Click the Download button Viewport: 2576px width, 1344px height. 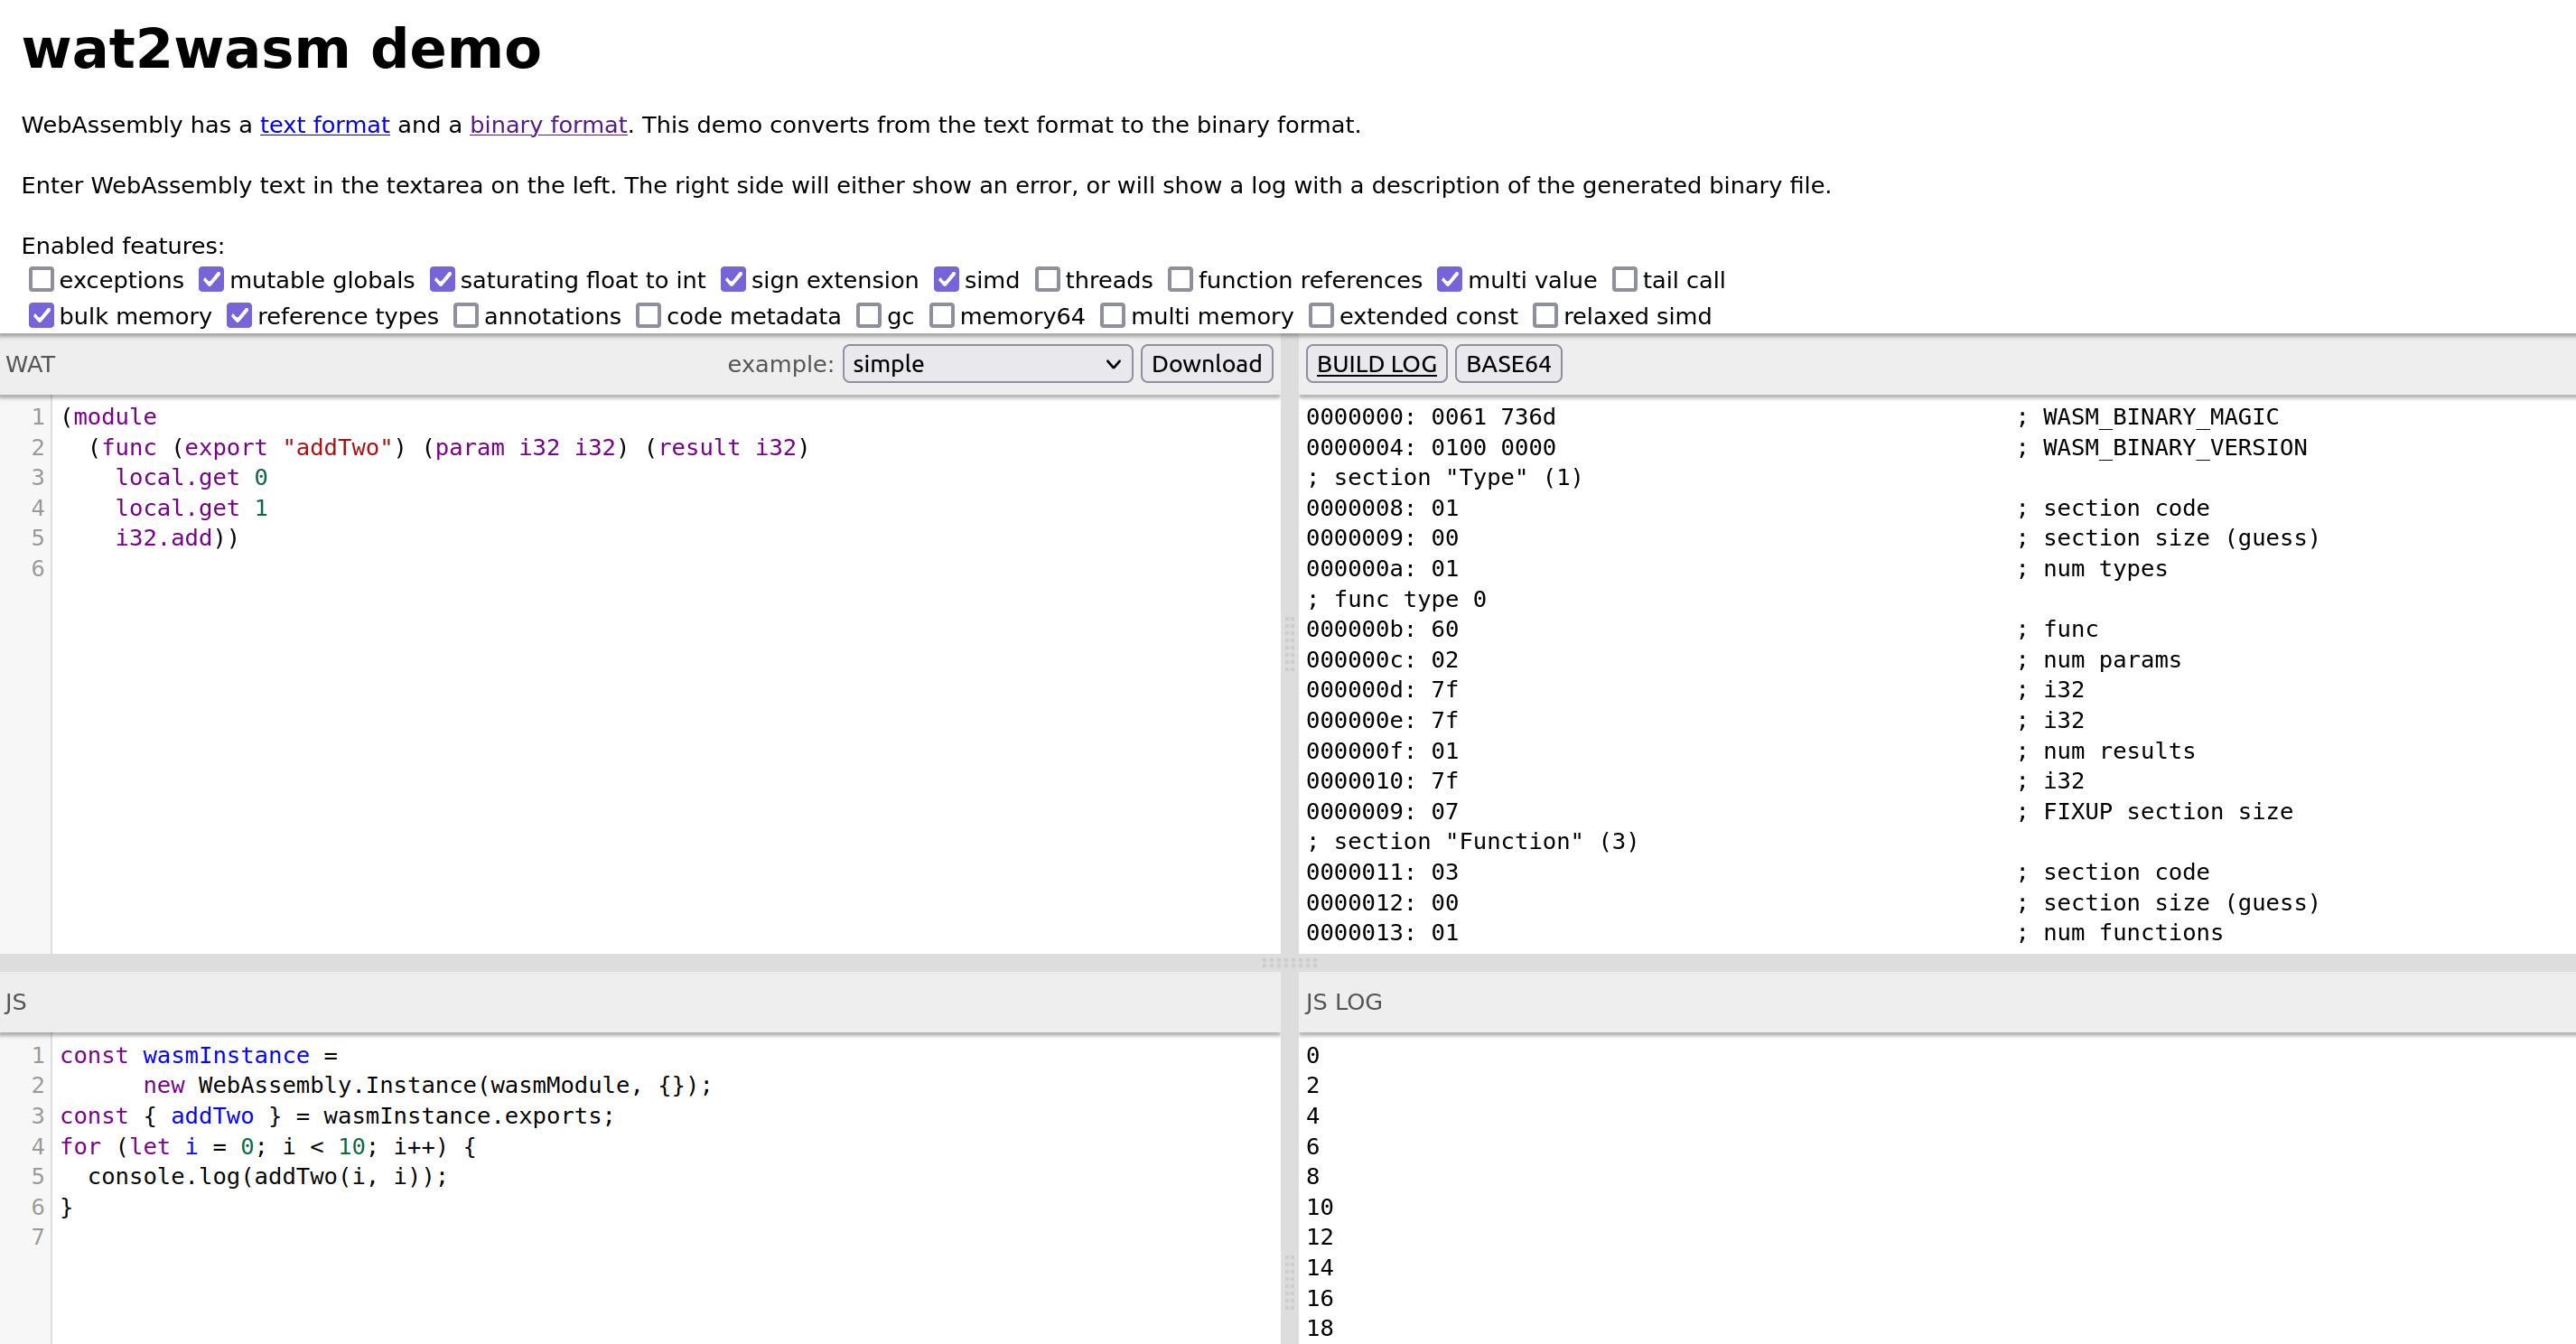pos(1206,364)
